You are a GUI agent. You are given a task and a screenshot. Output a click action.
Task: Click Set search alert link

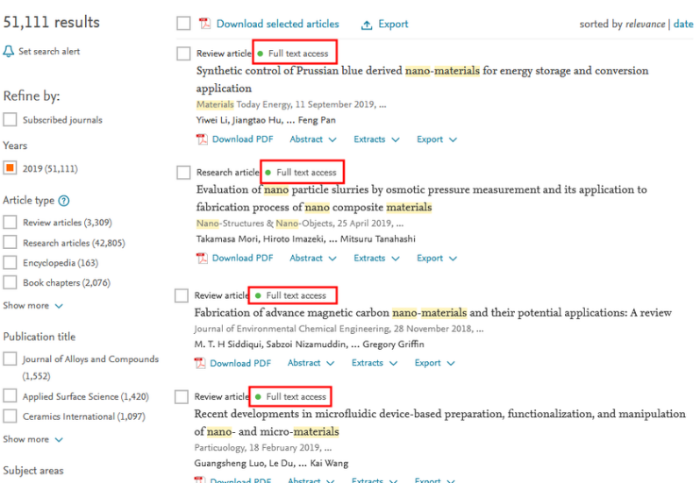click(x=49, y=51)
